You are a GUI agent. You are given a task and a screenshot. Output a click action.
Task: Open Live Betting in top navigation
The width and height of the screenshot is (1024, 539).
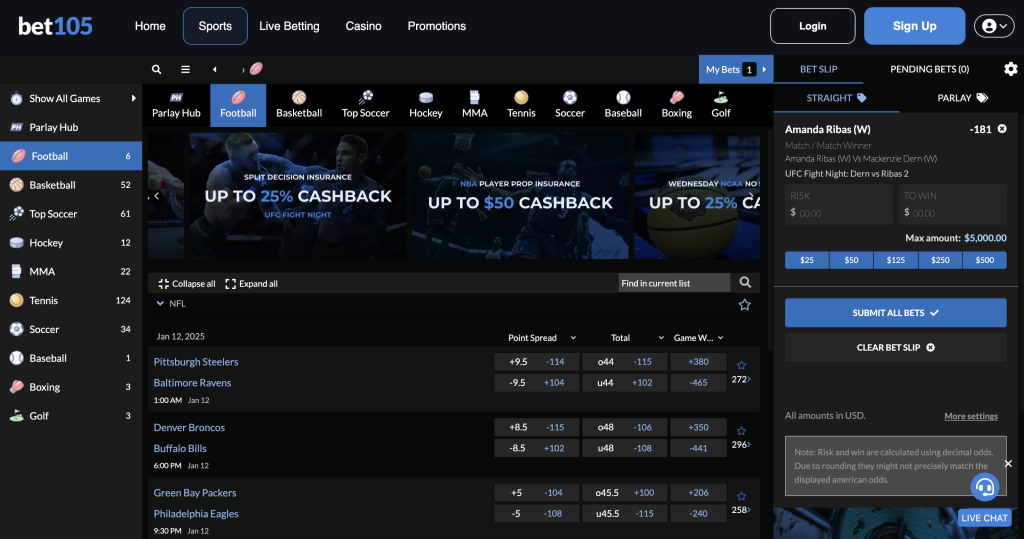coord(289,26)
